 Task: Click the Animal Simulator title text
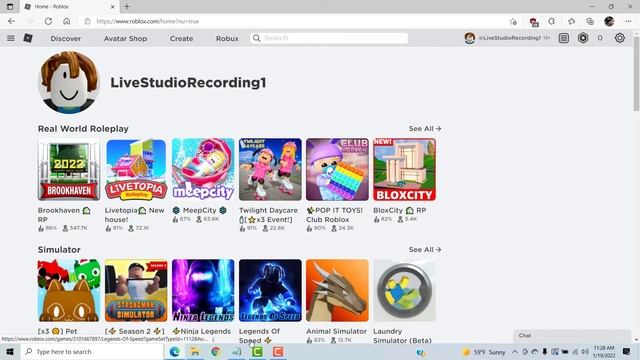[336, 331]
